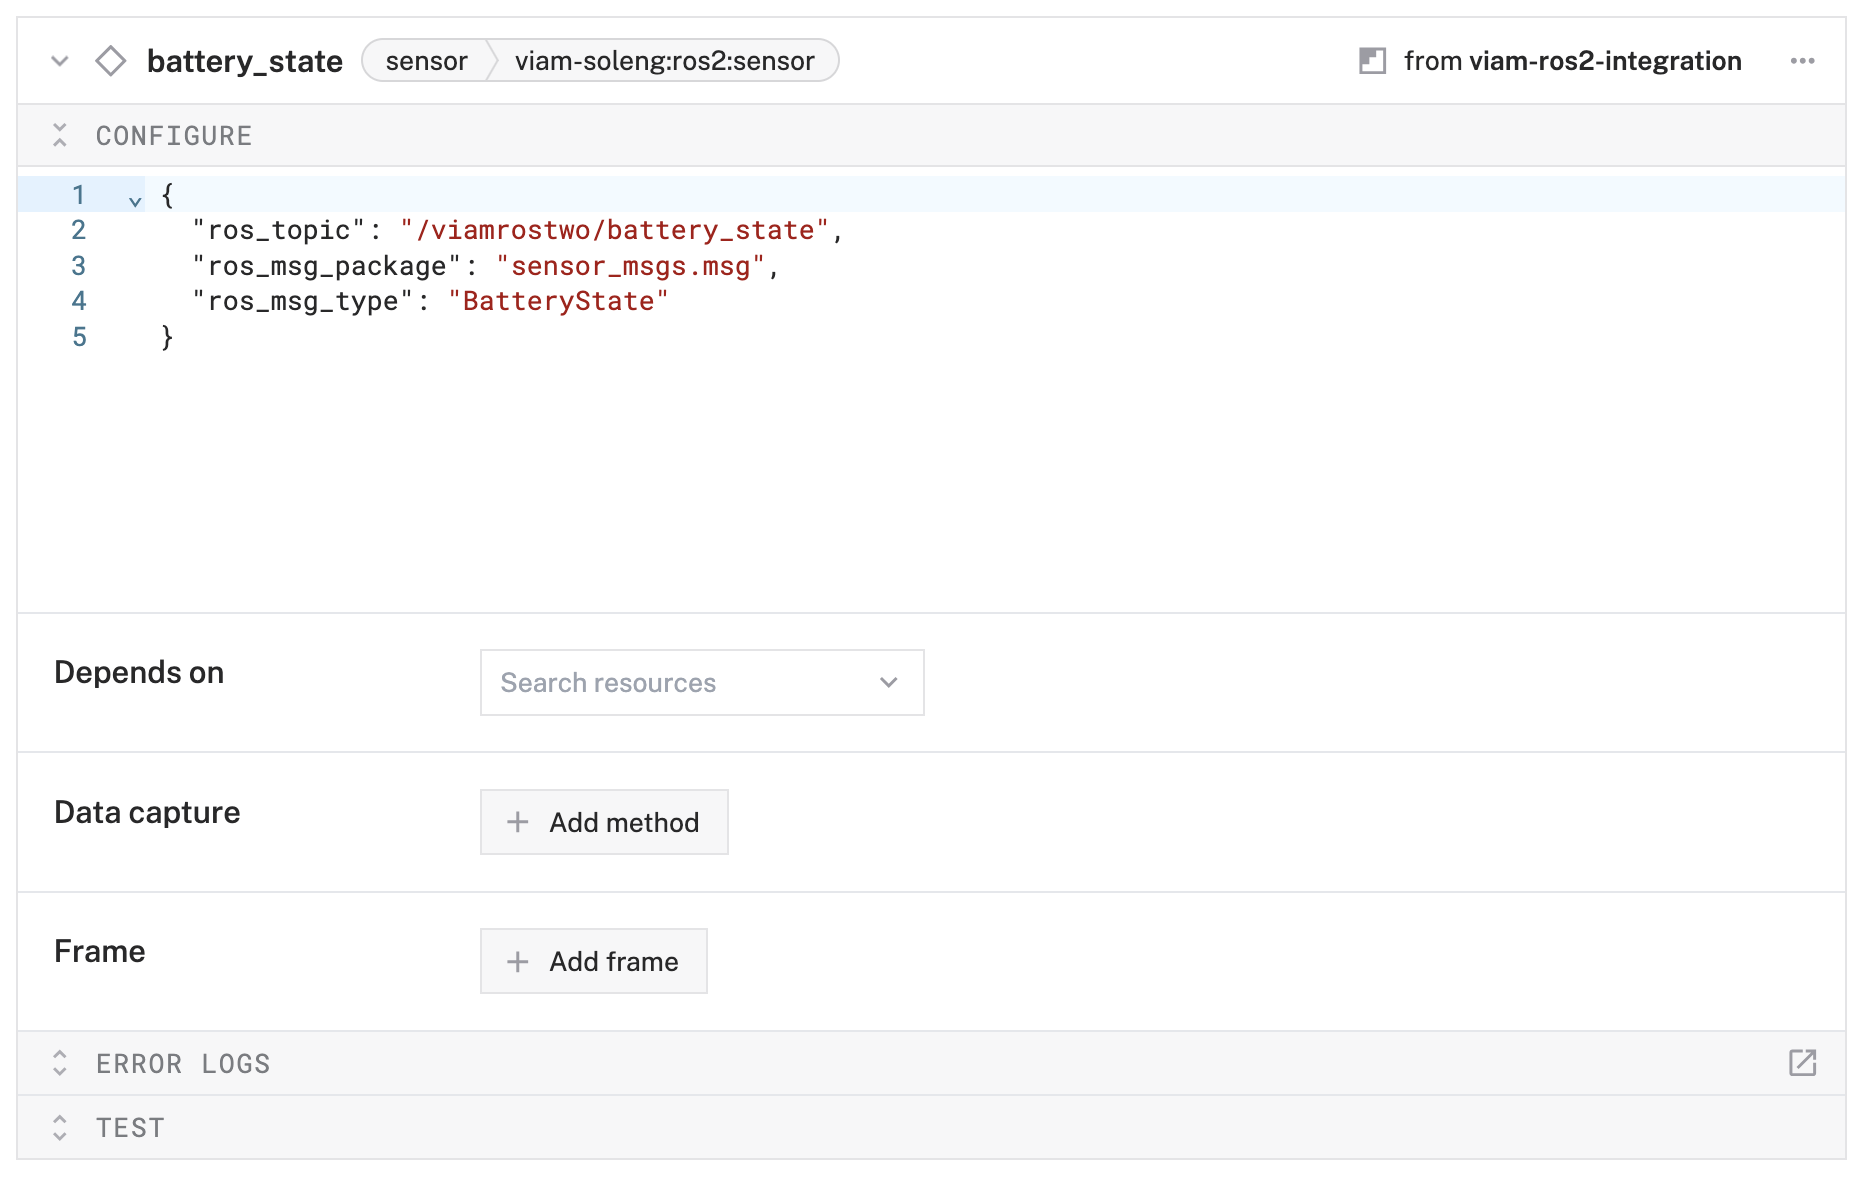The width and height of the screenshot is (1868, 1178).
Task: Click the Depends on label
Action: [x=139, y=672]
